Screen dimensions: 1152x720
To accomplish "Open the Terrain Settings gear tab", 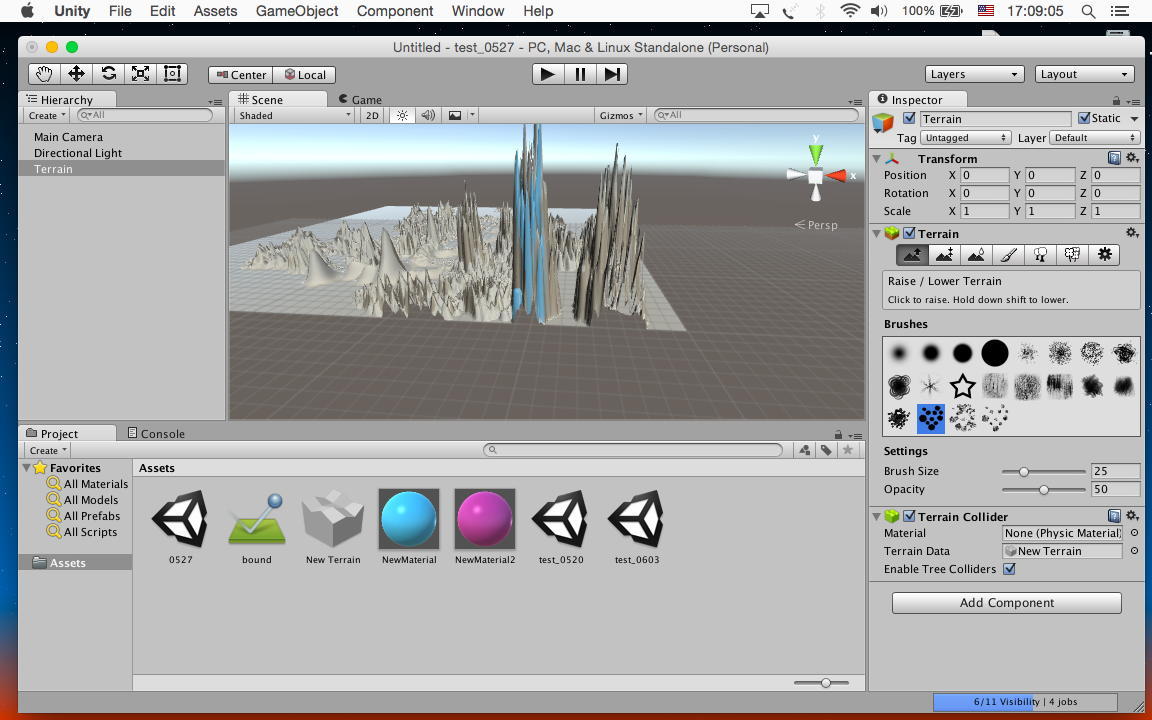I will click(1104, 255).
